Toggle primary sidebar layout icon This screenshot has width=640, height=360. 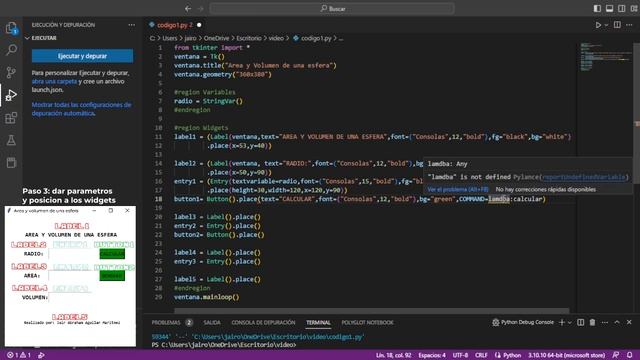tap(597, 9)
